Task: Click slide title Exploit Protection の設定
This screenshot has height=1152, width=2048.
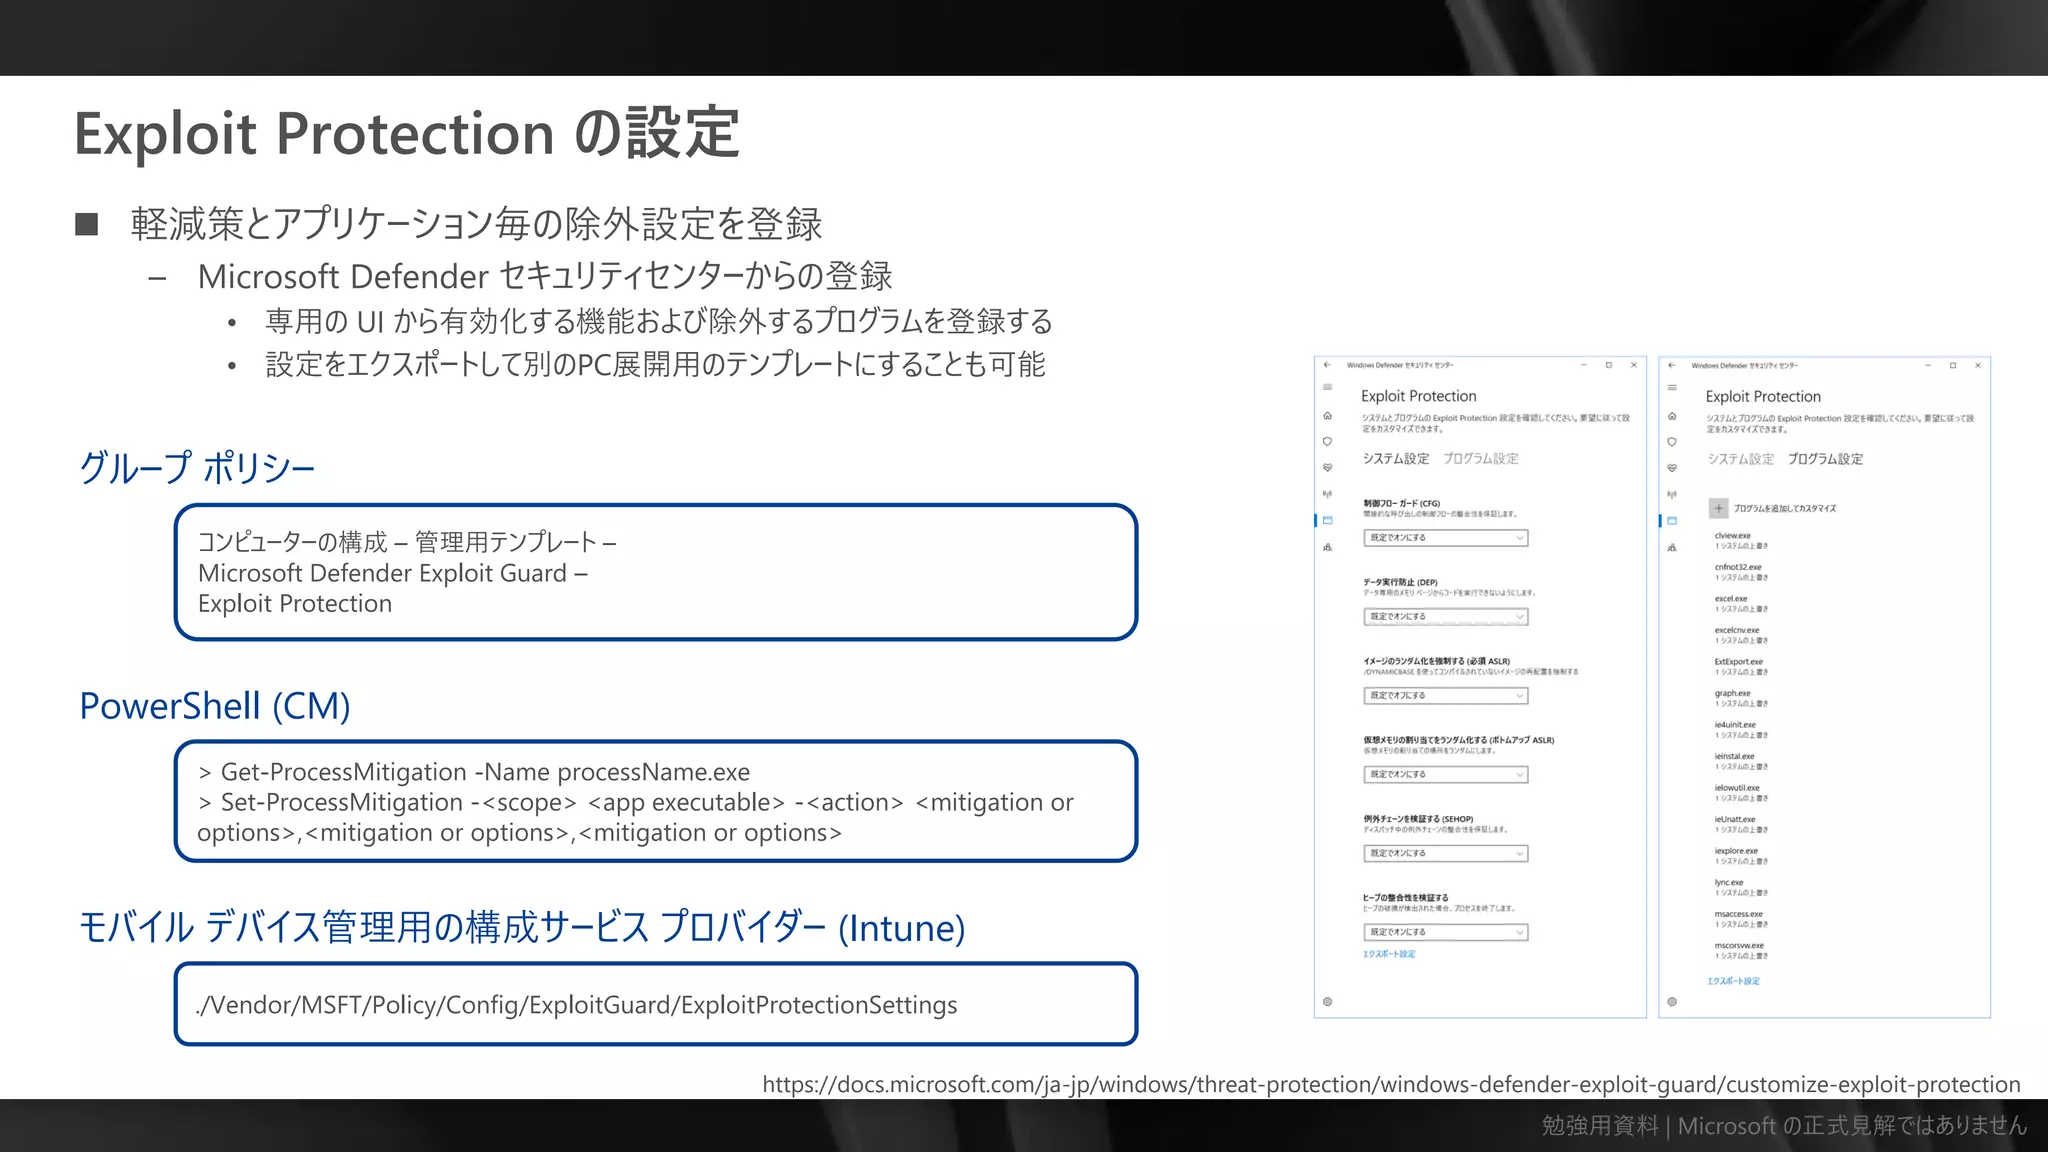Action: click(407, 133)
